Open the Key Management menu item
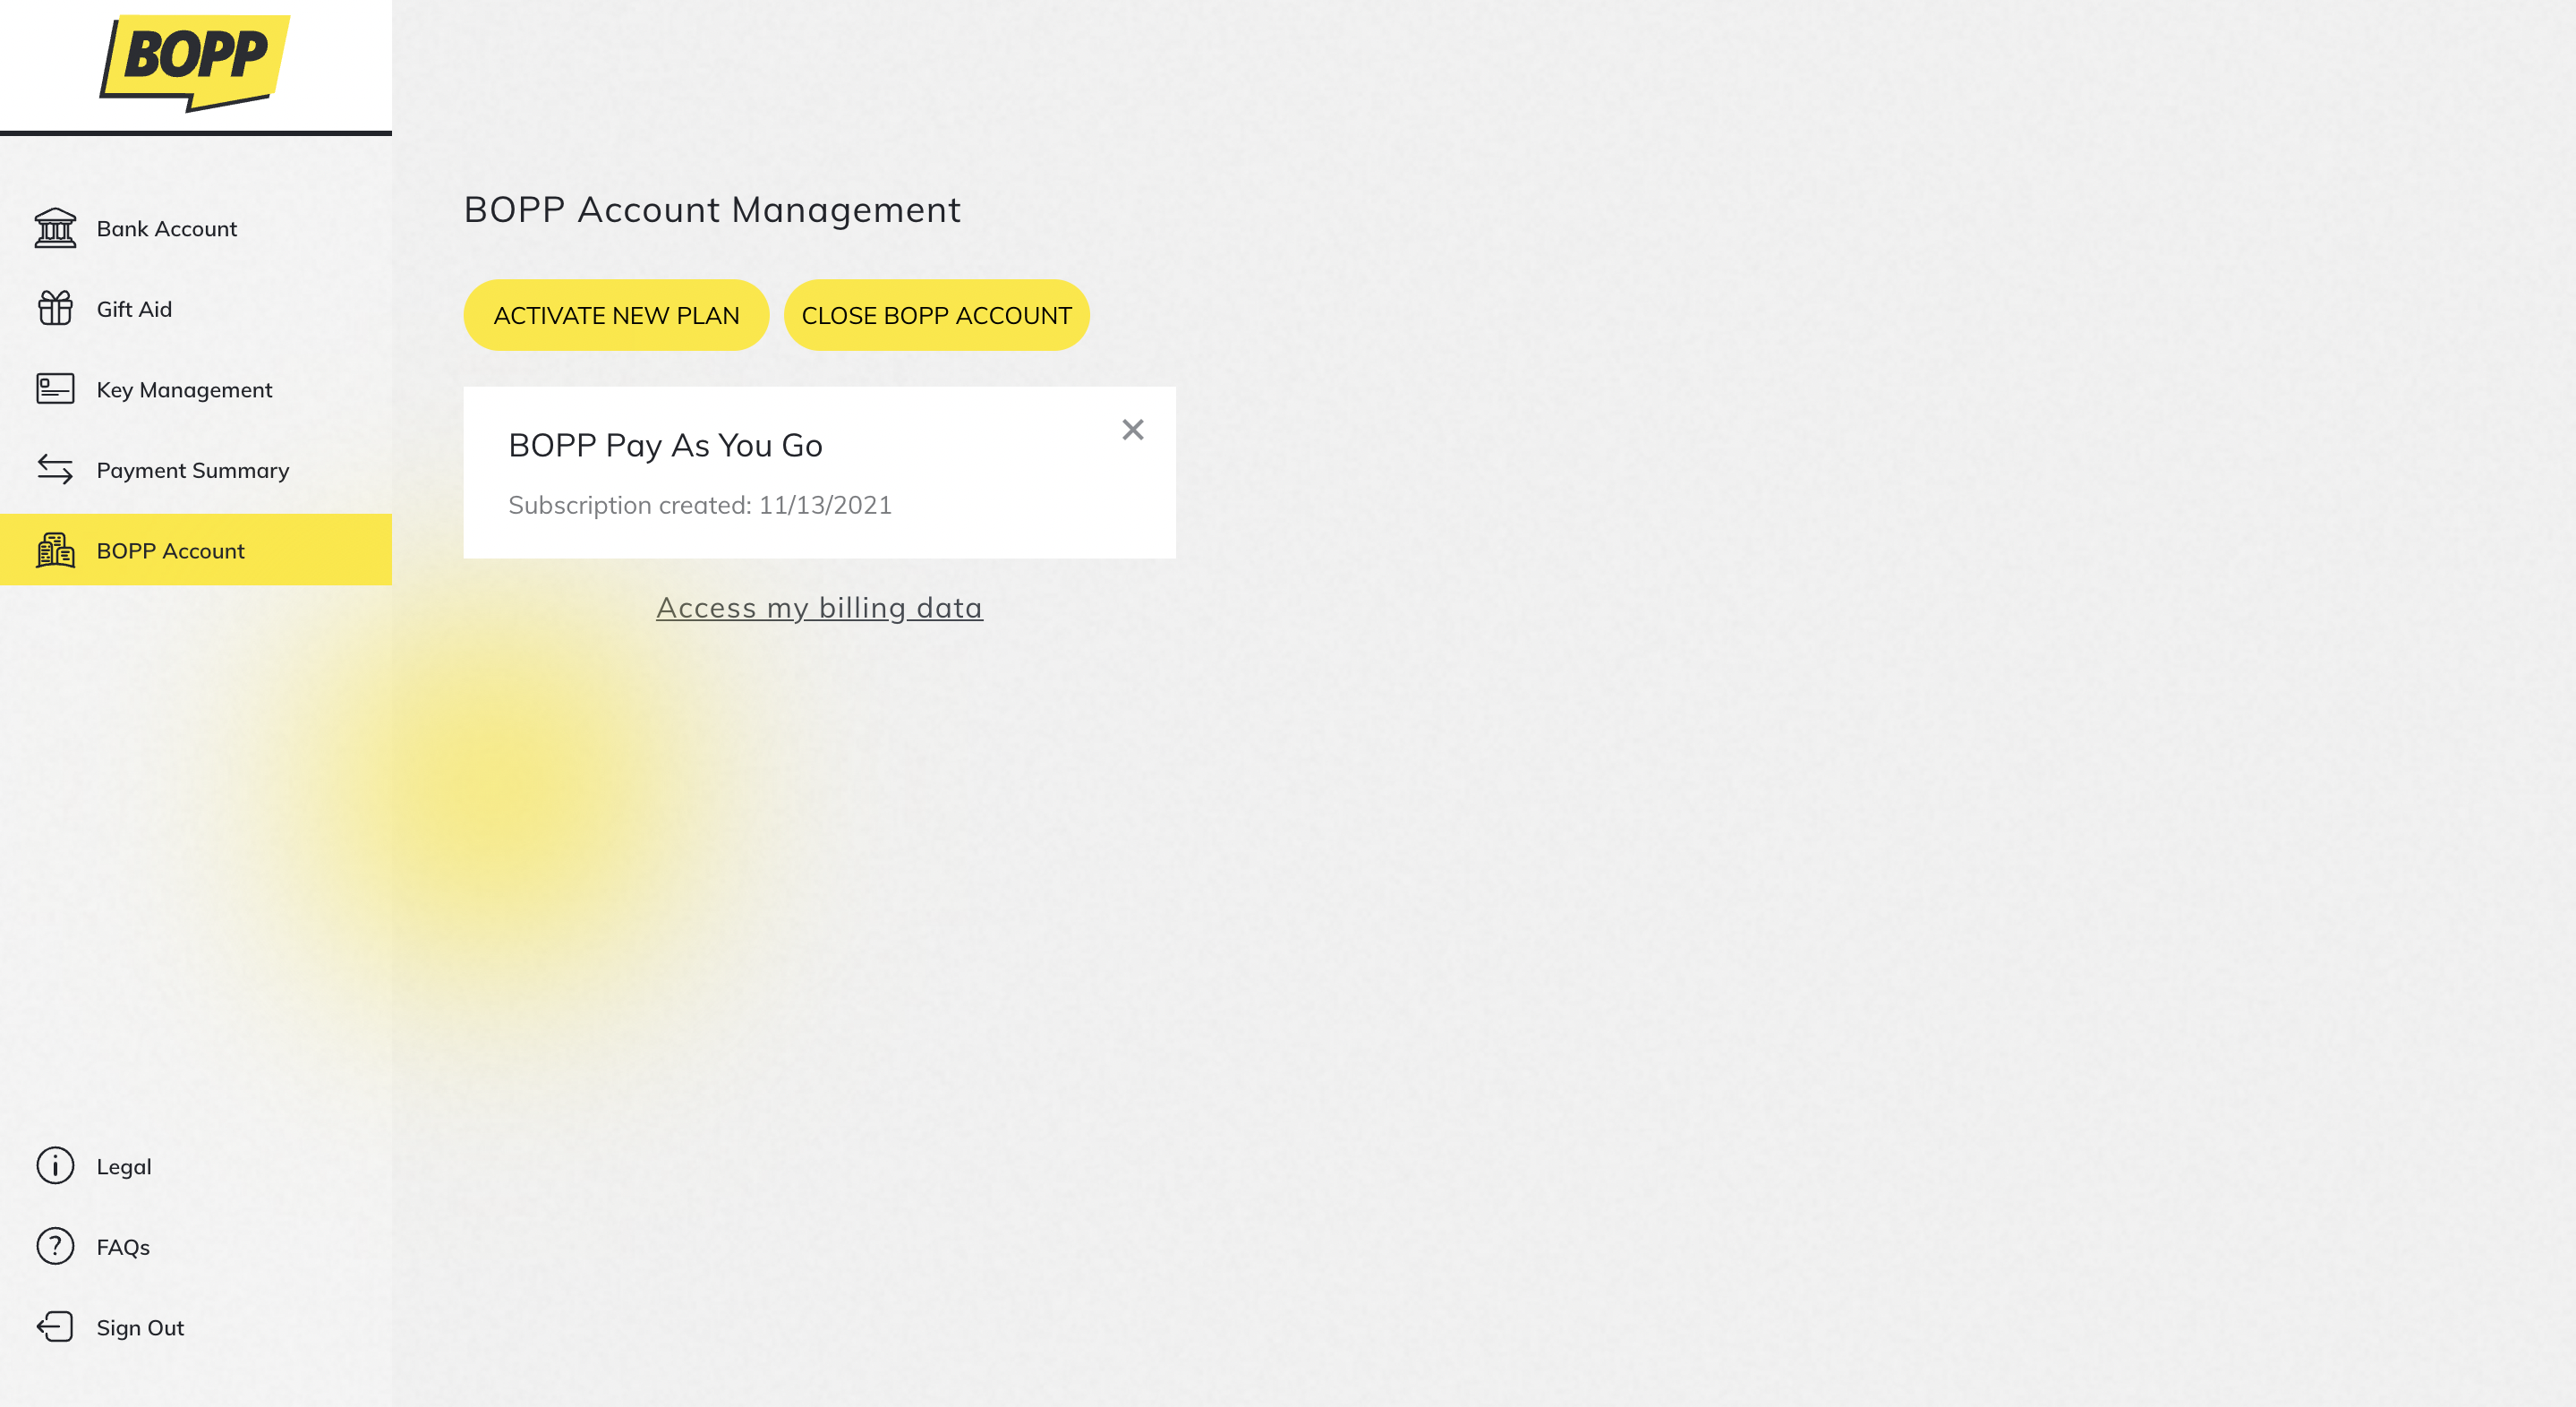 click(196, 390)
